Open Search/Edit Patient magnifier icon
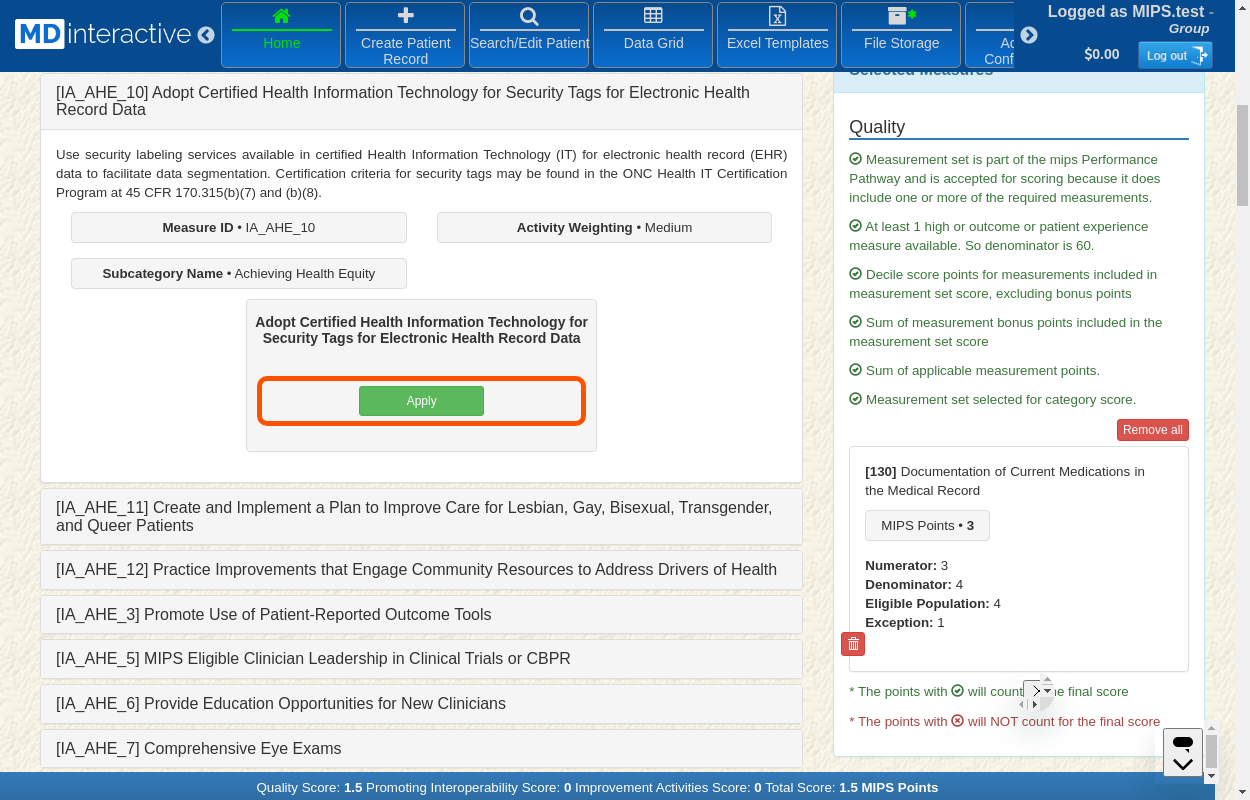This screenshot has width=1250, height=800. [529, 16]
